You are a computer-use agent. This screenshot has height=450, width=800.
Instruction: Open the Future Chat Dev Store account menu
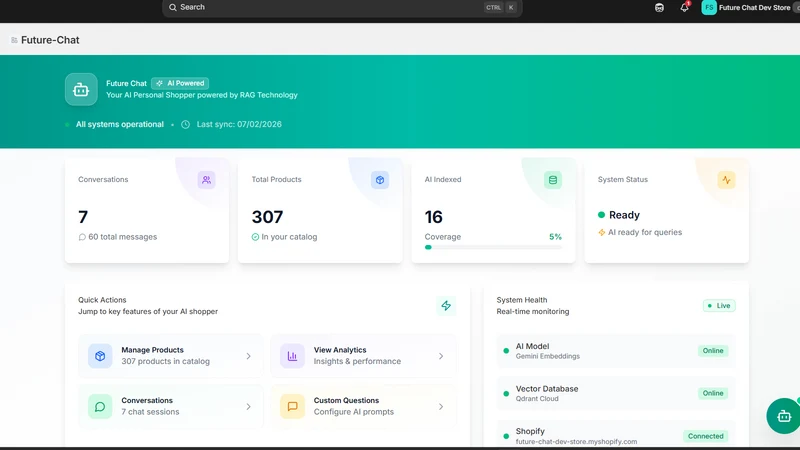[x=754, y=8]
